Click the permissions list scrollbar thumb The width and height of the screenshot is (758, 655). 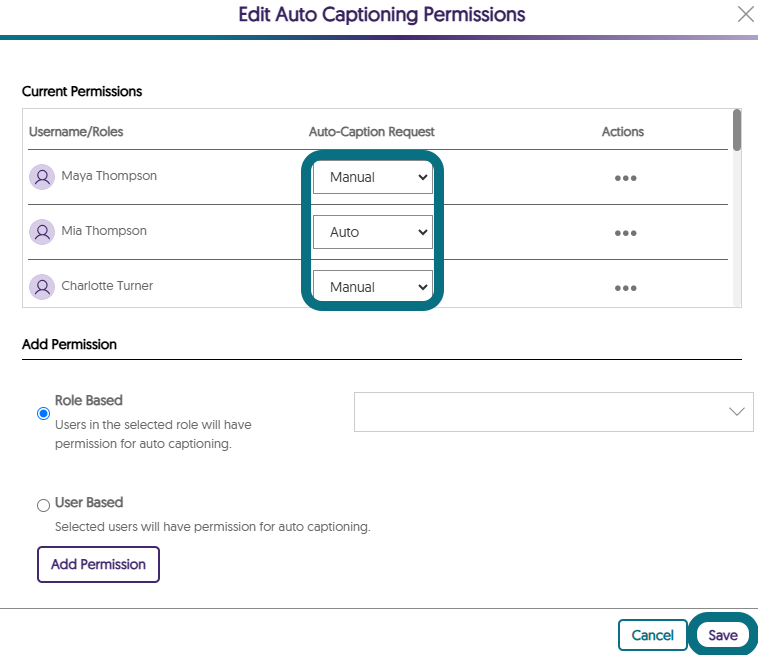point(736,130)
